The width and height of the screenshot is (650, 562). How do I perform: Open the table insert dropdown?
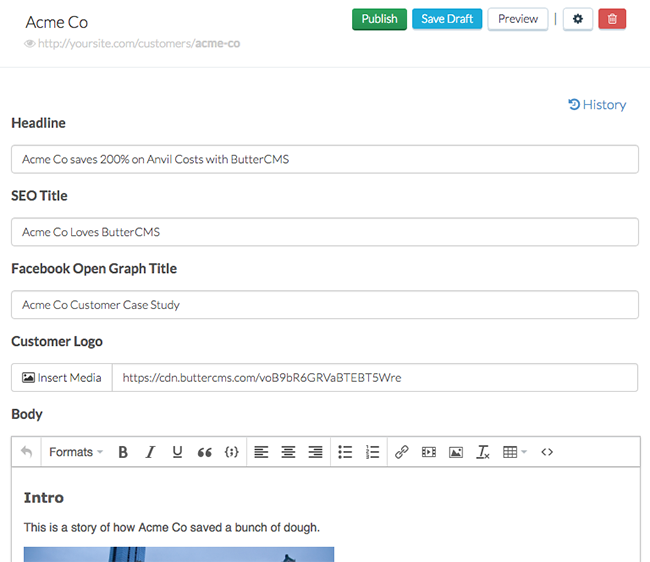click(514, 452)
